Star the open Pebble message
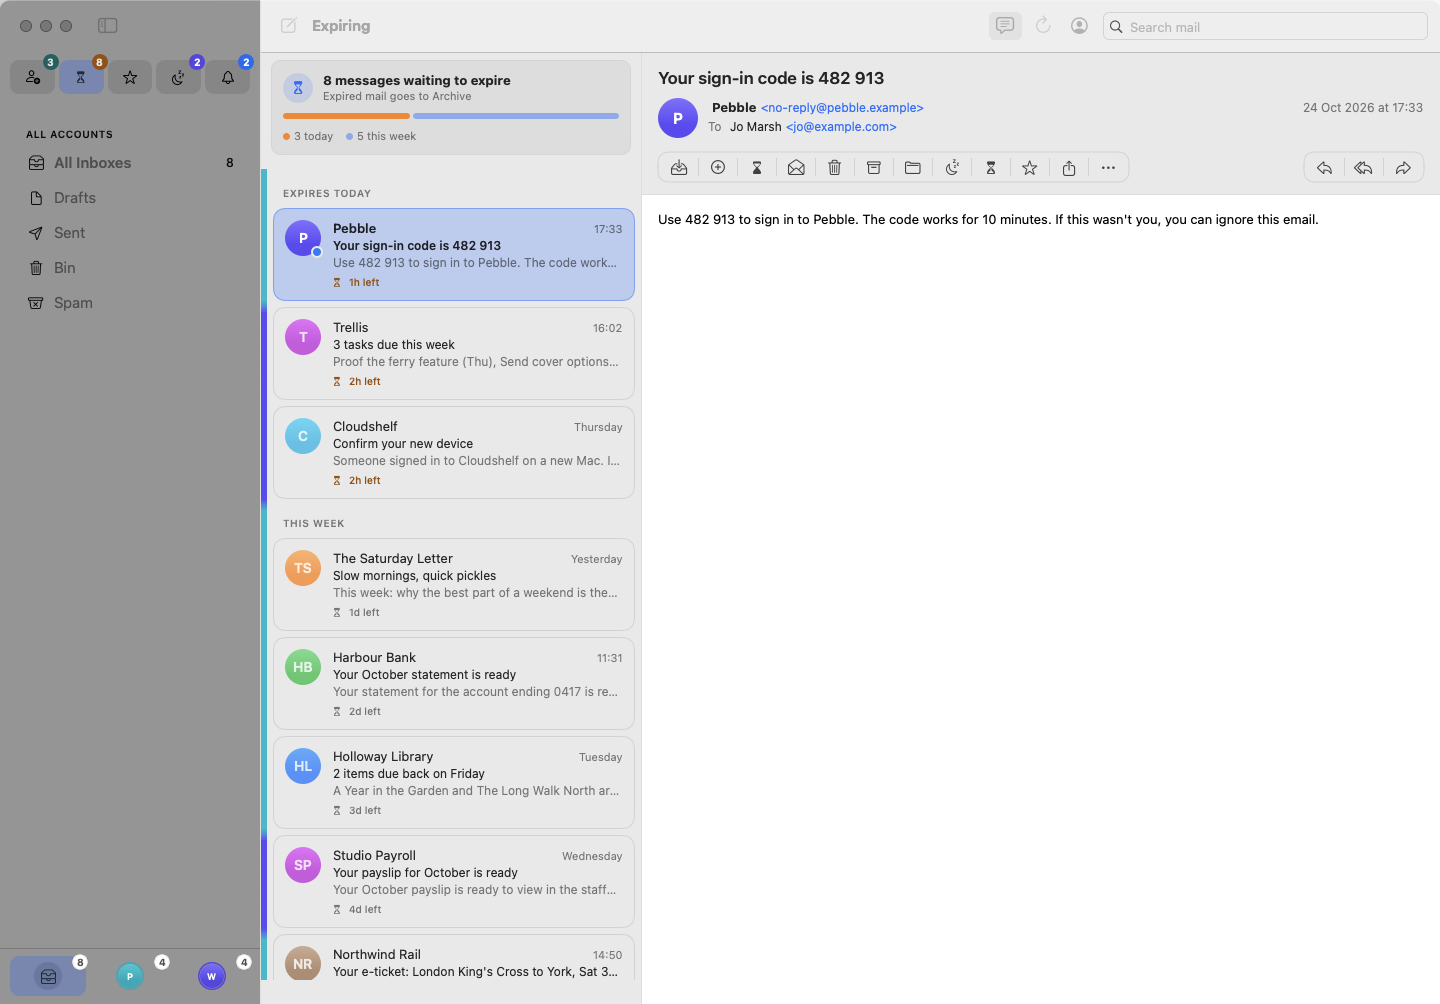This screenshot has width=1440, height=1004. click(x=1030, y=168)
